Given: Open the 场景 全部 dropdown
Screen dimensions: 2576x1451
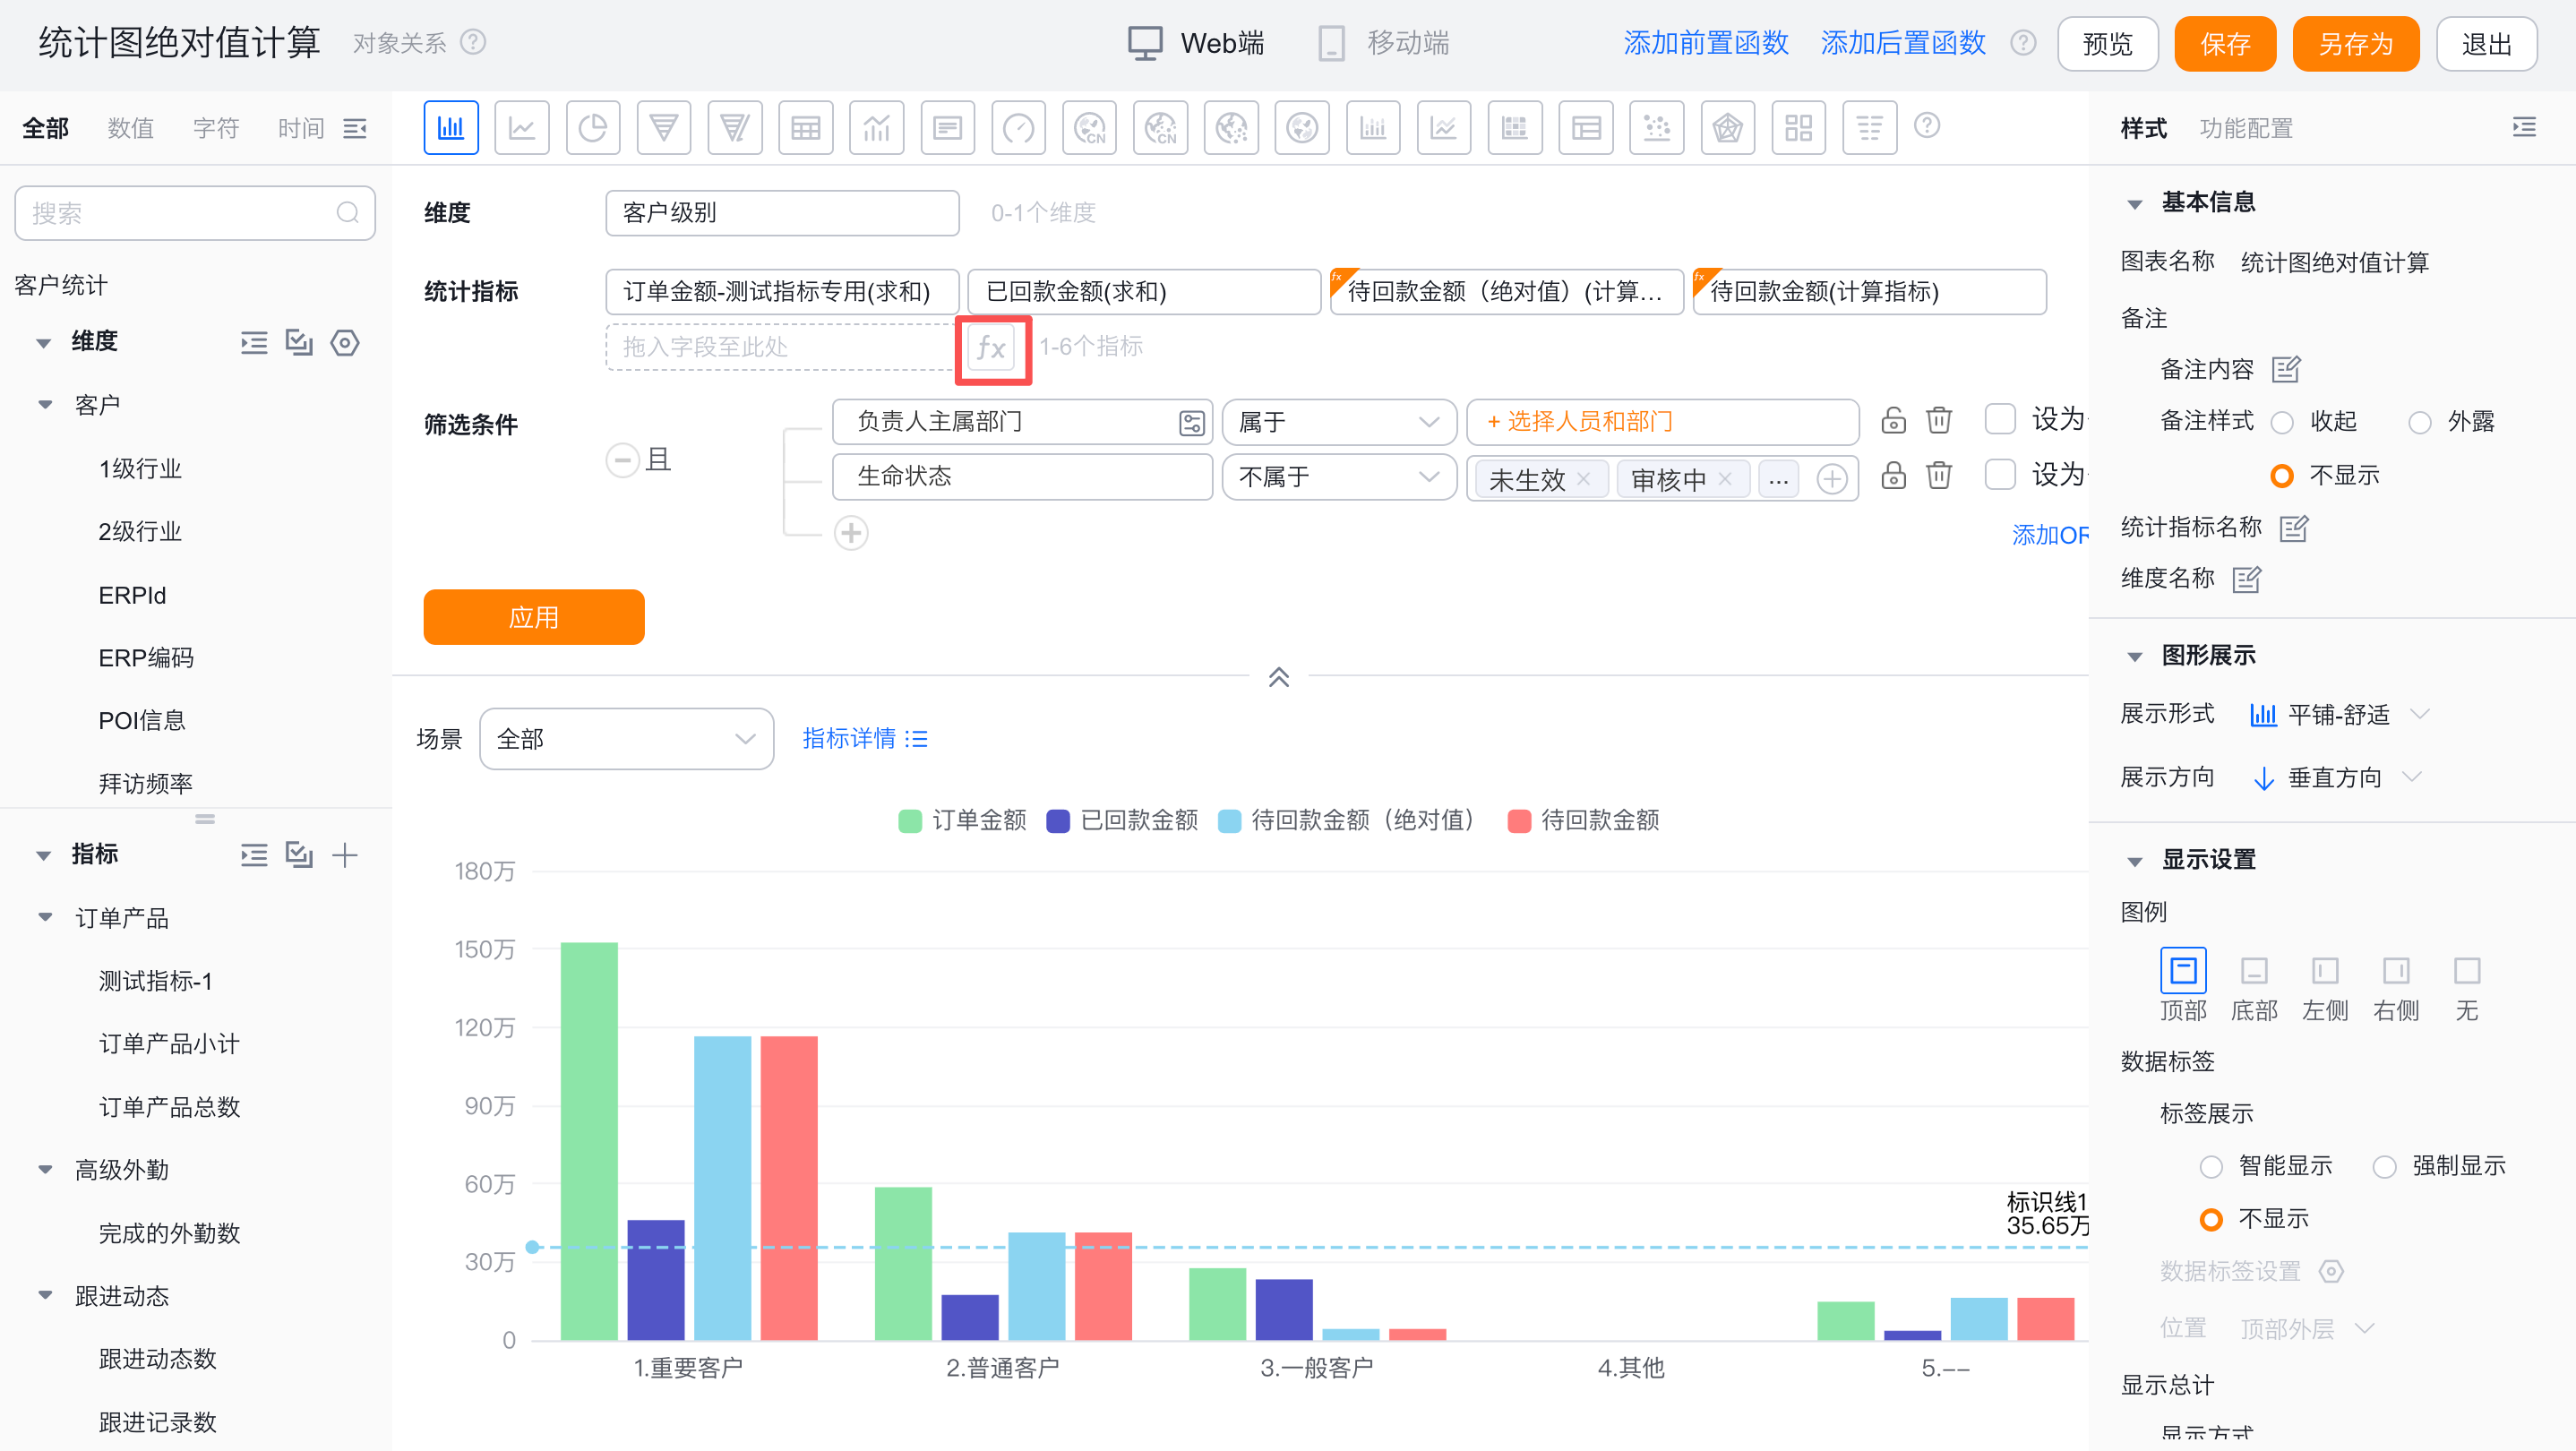Looking at the screenshot, I should 626,739.
